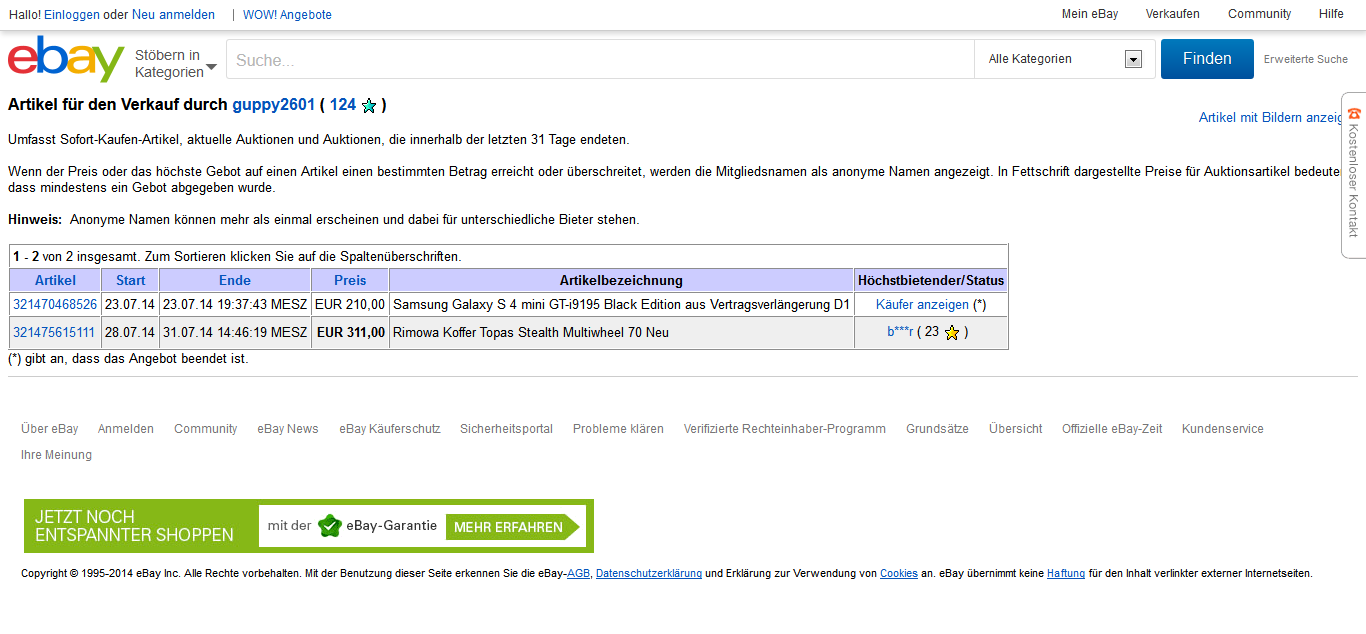Image resolution: width=1366 pixels, height=634 pixels.
Task: Click the star icon next to 124
Action: (x=369, y=105)
